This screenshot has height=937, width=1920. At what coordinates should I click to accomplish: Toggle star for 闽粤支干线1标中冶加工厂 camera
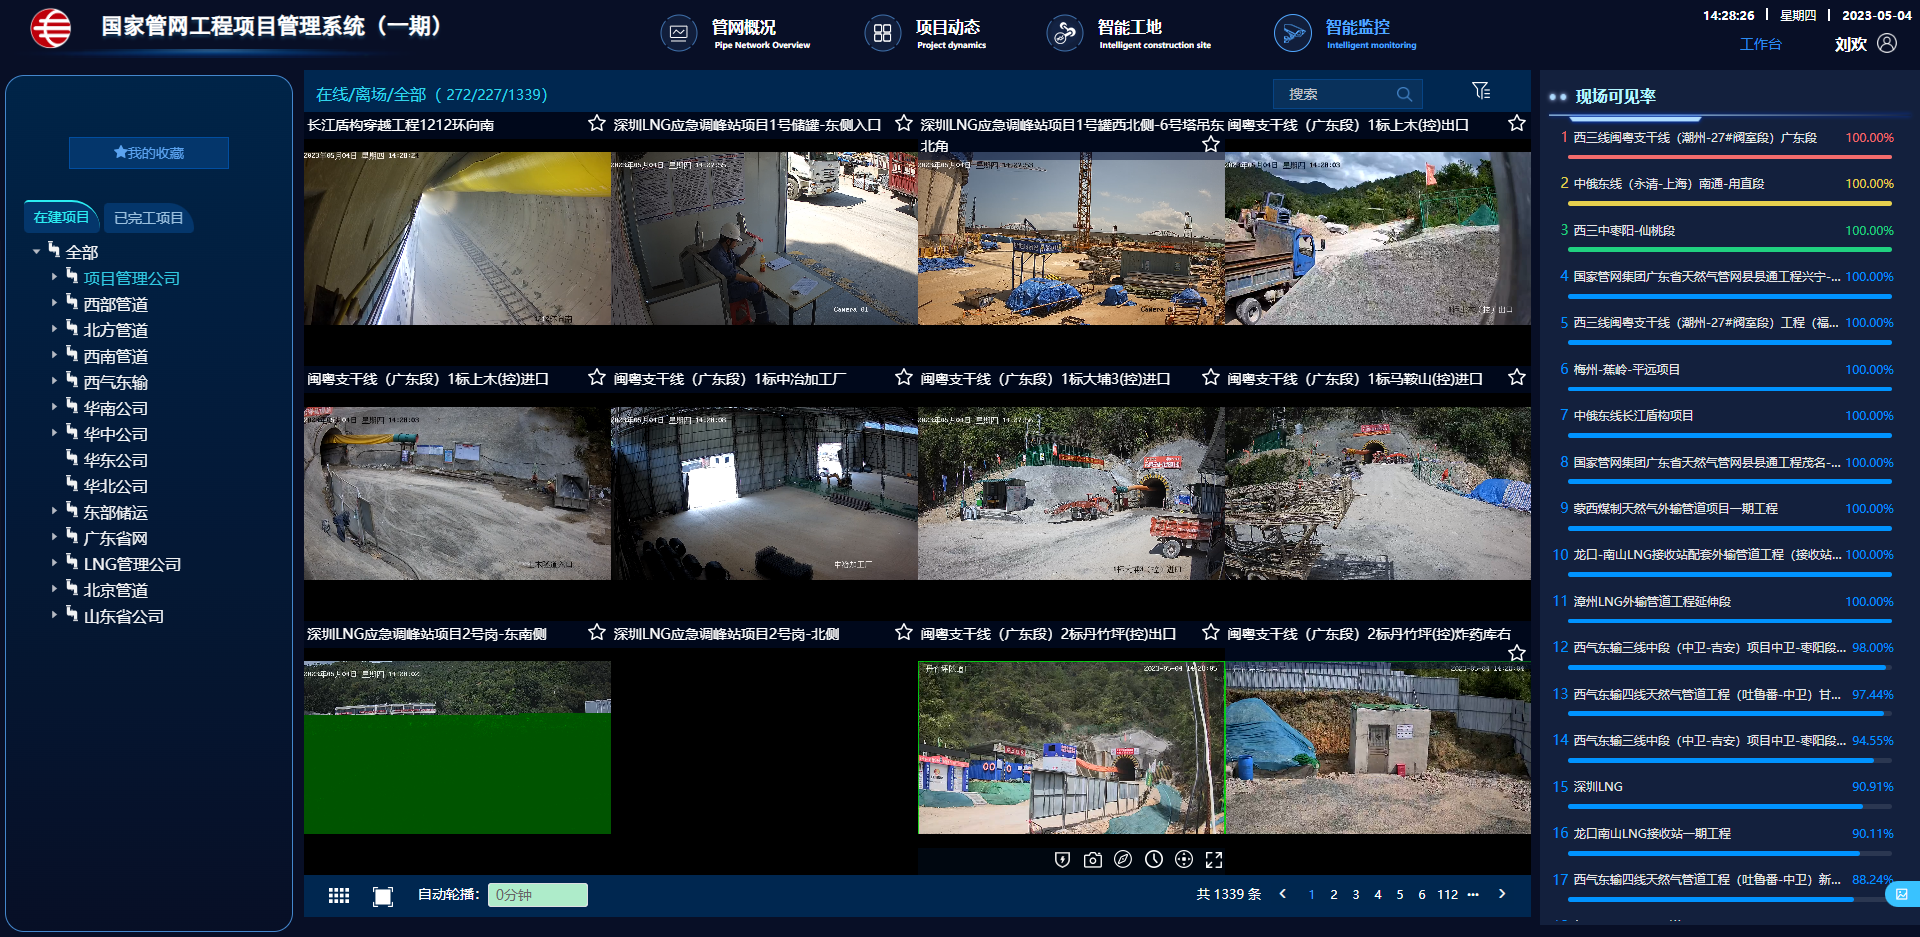tap(904, 377)
